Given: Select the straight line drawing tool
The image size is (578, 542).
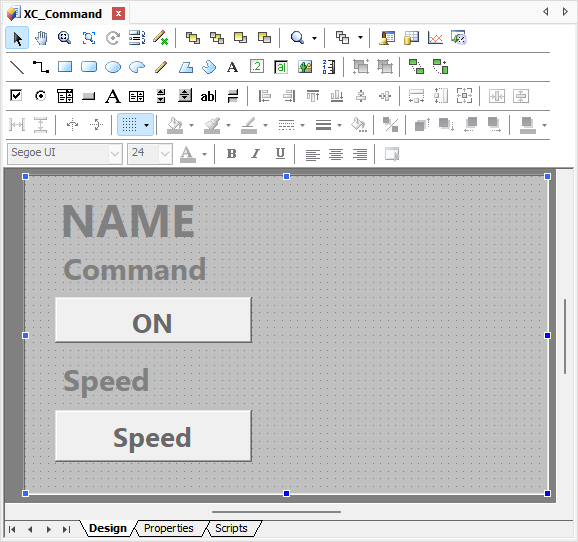Looking at the screenshot, I should click(17, 67).
